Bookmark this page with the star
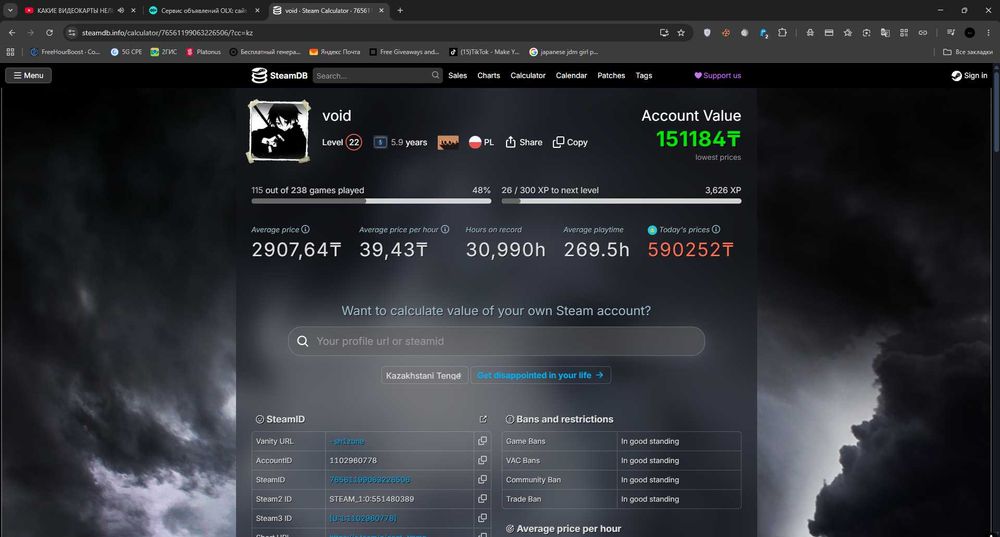1000x537 pixels. [681, 33]
